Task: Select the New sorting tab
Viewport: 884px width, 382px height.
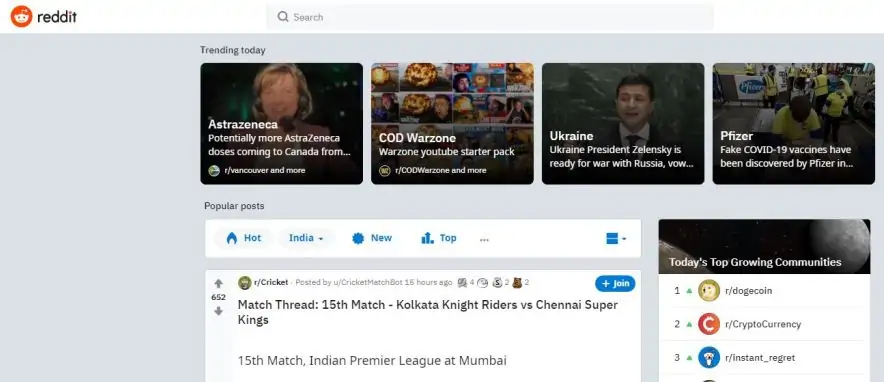Action: tap(372, 238)
